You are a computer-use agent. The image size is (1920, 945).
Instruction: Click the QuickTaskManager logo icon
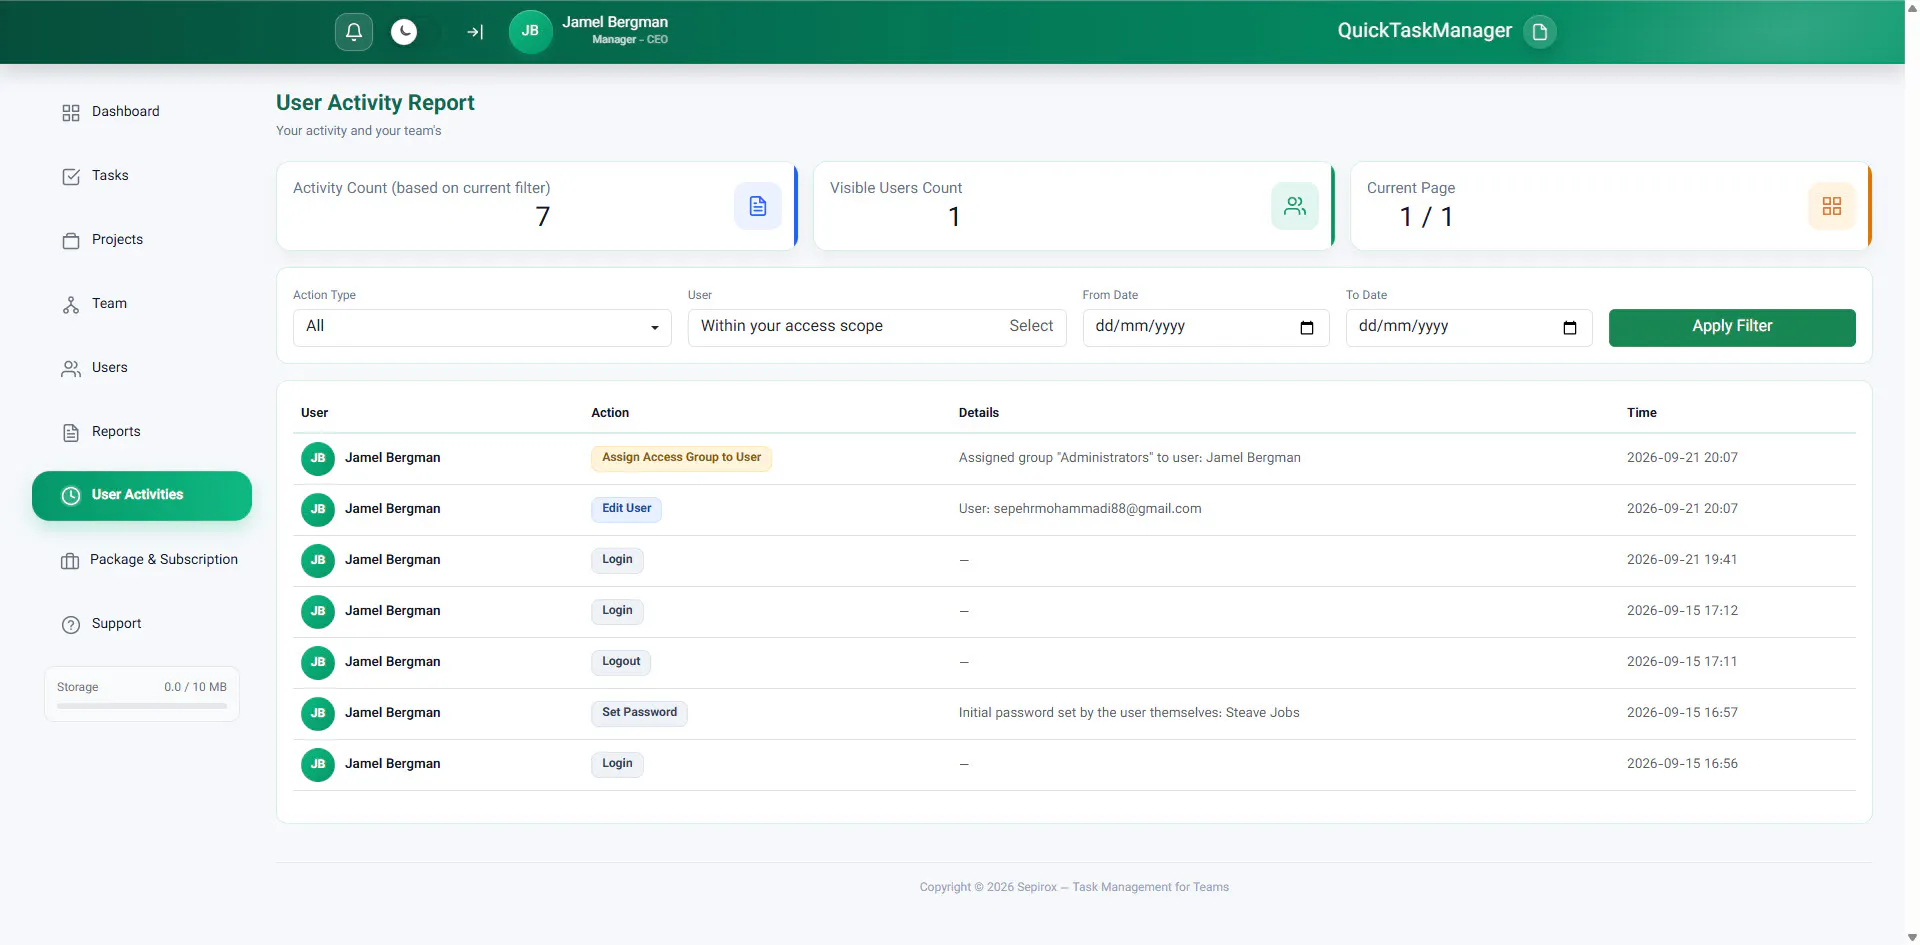click(1540, 31)
